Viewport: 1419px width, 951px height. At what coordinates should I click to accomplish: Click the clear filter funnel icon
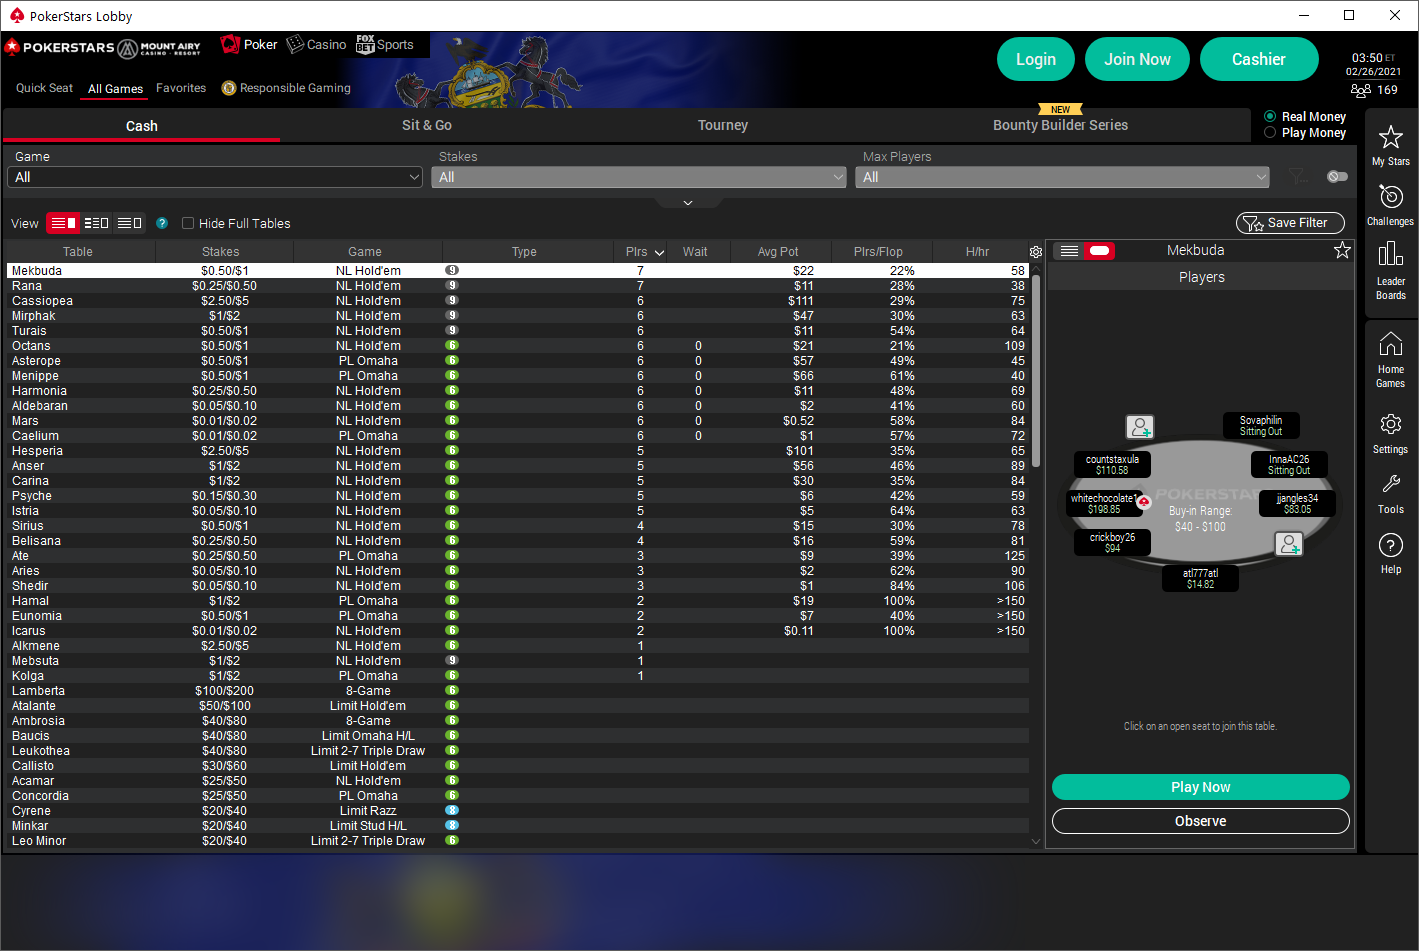(x=1297, y=177)
